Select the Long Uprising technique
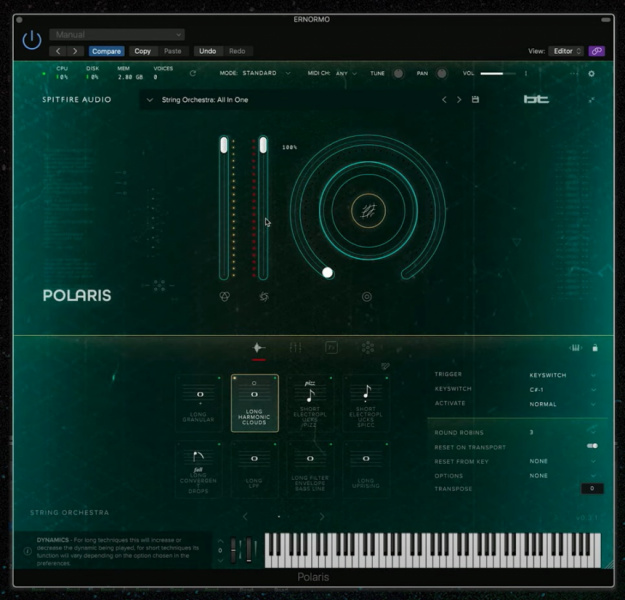This screenshot has height=600, width=625. pyautogui.click(x=366, y=469)
